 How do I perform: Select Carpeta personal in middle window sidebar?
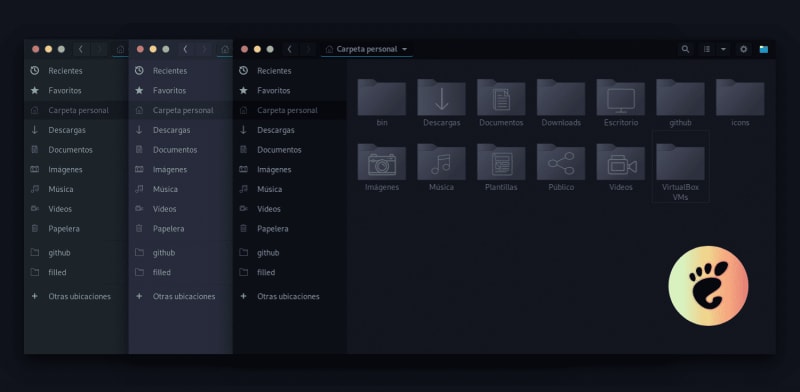(x=181, y=110)
